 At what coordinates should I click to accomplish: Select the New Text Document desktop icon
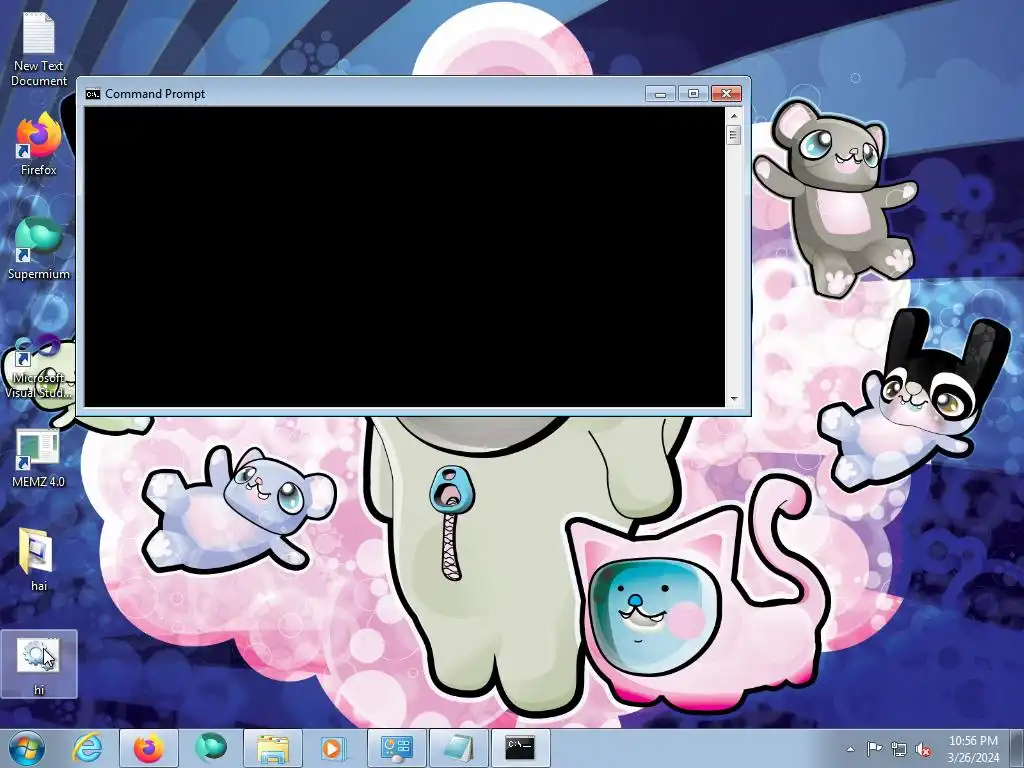[39, 50]
